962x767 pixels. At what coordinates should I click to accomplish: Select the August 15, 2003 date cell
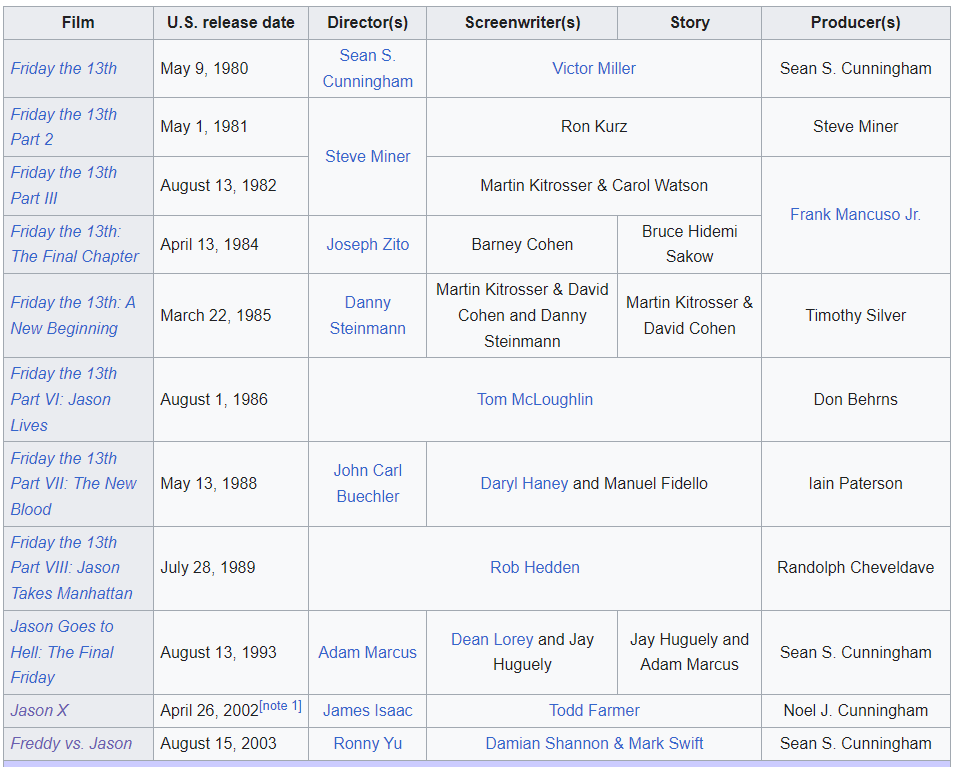[x=231, y=744]
